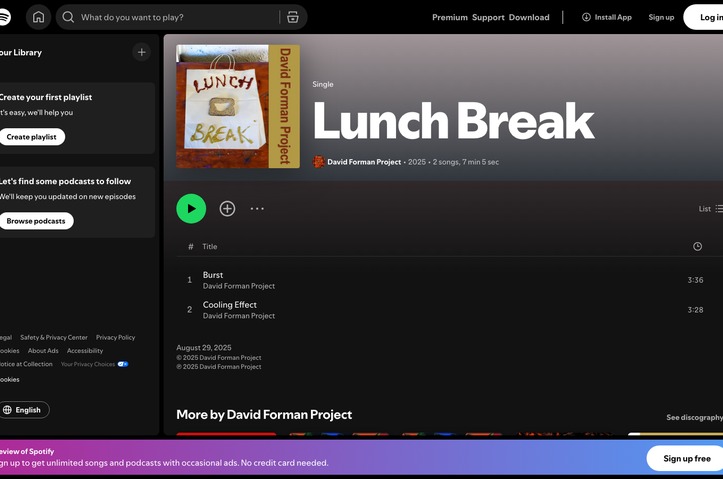Image resolution: width=723 pixels, height=479 pixels.
Task: Click the Title column header
Action: pyautogui.click(x=209, y=247)
